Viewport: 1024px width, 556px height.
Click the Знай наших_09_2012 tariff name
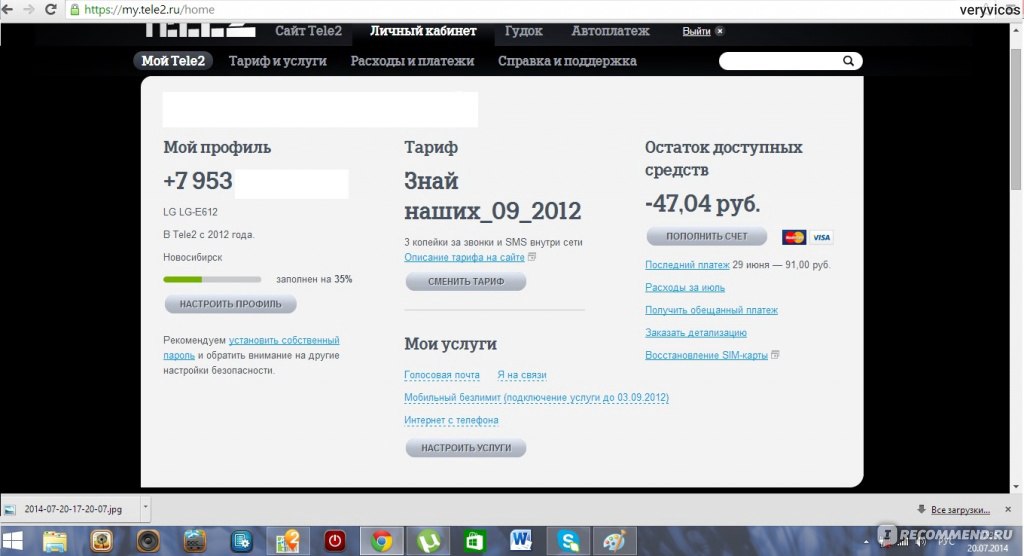click(492, 196)
